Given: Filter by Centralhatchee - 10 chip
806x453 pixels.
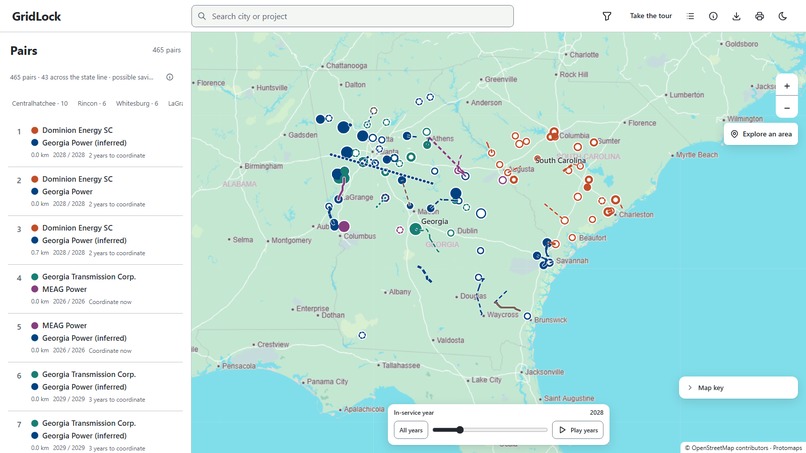Looking at the screenshot, I should click(40, 103).
